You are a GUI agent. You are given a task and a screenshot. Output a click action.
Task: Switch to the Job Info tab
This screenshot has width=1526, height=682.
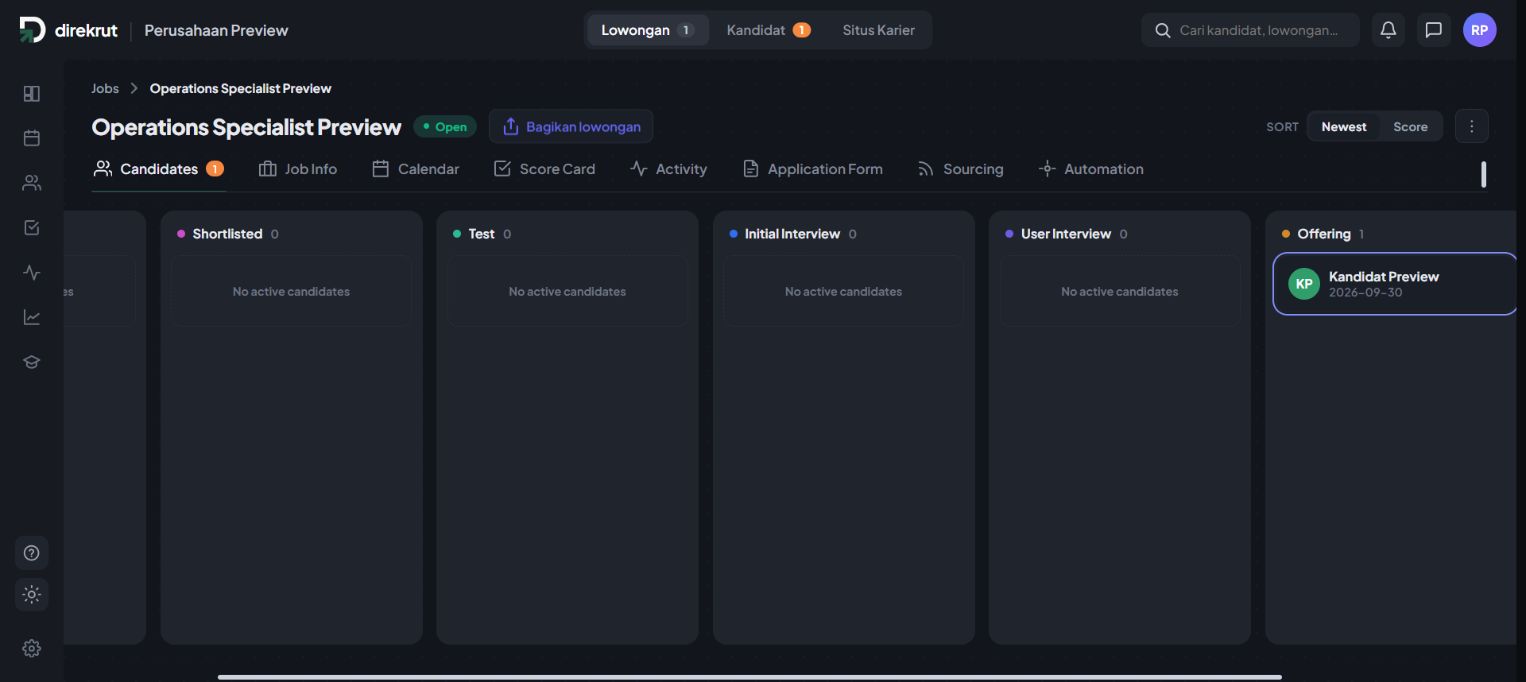(298, 169)
